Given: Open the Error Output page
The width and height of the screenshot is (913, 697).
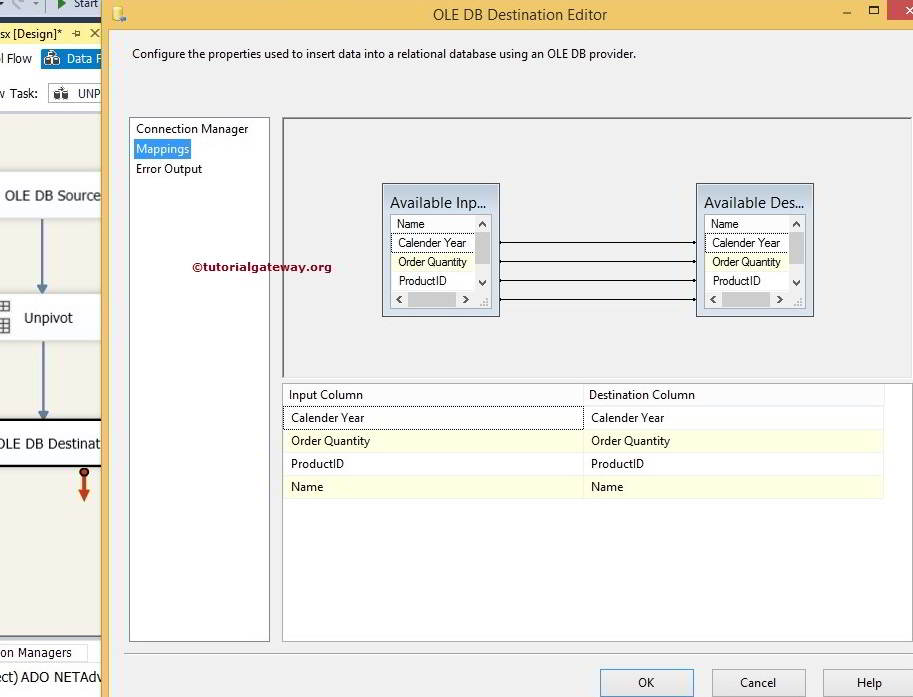Looking at the screenshot, I should (169, 169).
